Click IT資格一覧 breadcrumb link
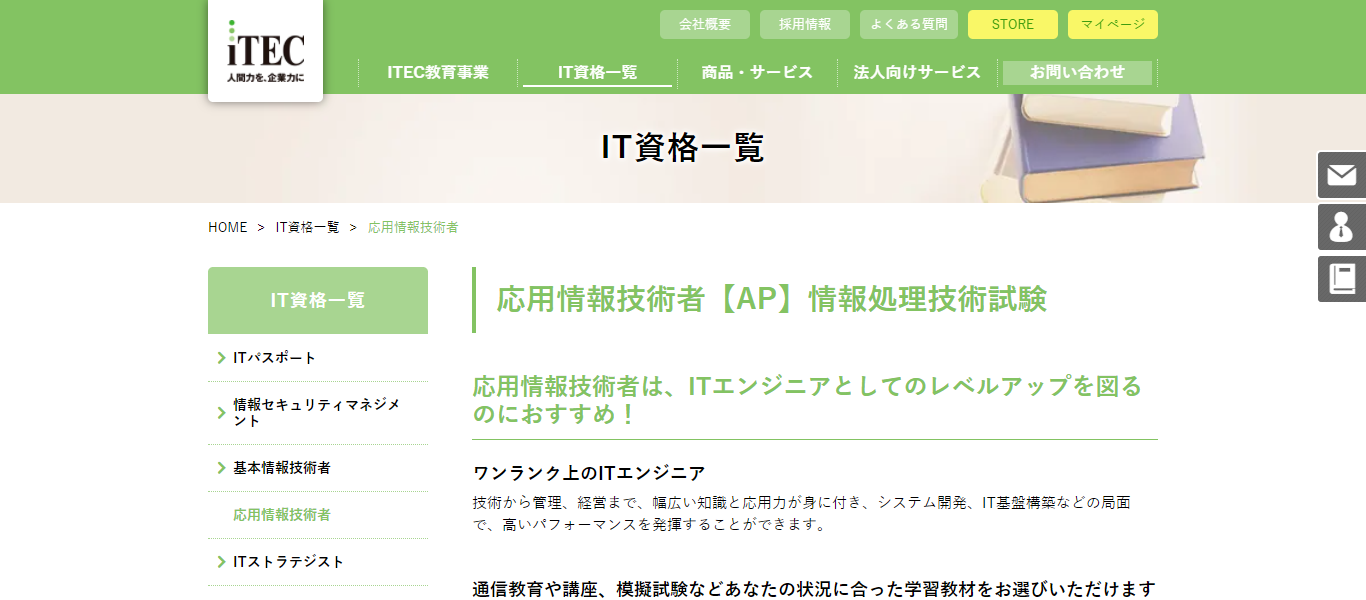This screenshot has width=1366, height=600. 307,227
